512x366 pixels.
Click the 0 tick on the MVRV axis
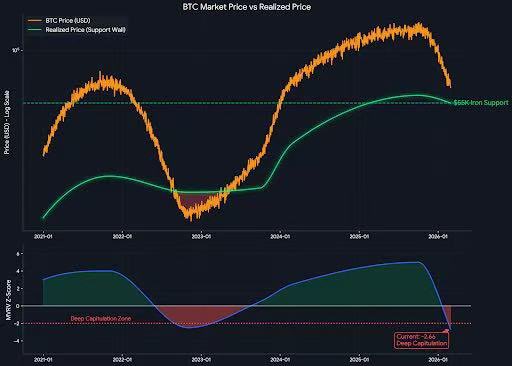click(x=18, y=306)
